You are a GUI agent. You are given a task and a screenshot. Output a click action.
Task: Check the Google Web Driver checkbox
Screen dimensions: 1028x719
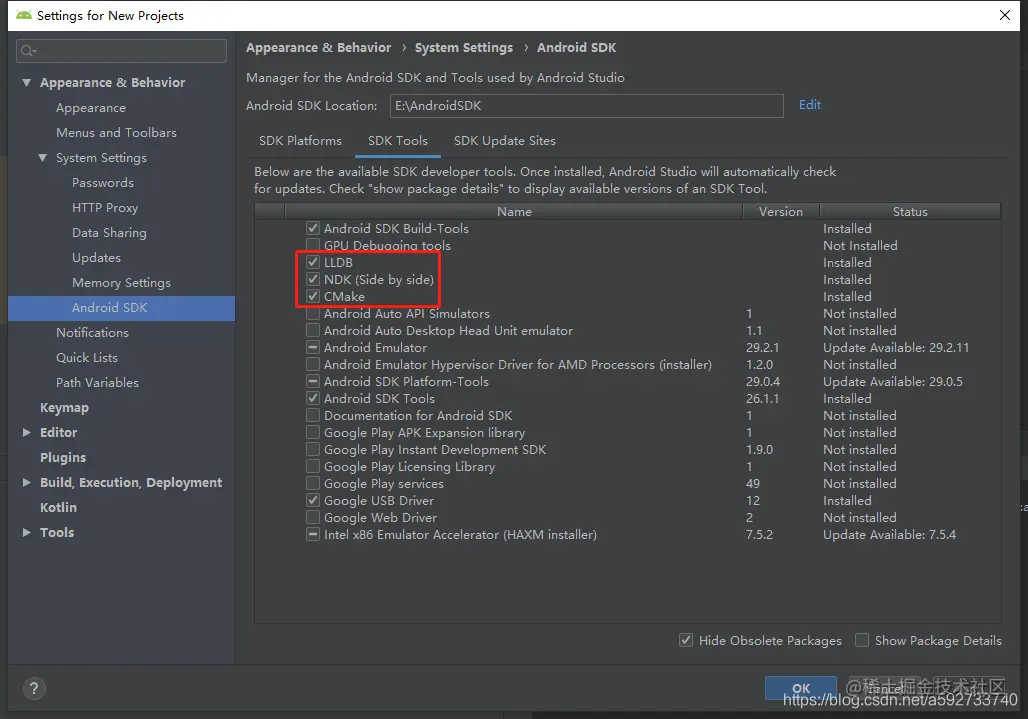coord(313,517)
